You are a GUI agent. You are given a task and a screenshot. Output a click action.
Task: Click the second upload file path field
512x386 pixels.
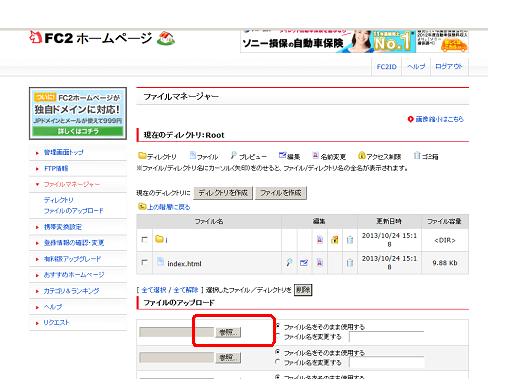176,358
